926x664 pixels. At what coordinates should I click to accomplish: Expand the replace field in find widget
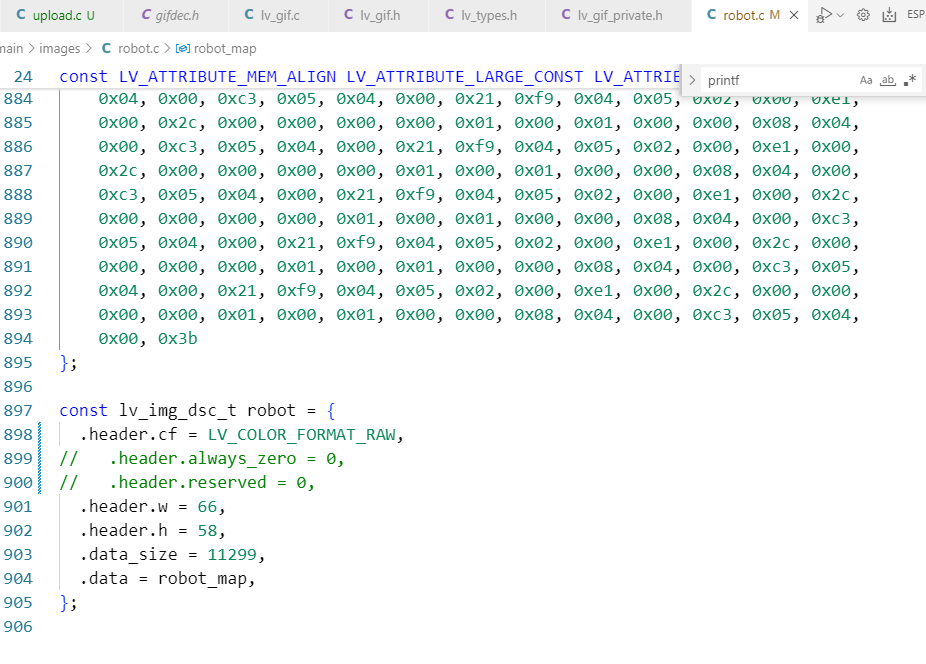tap(692, 80)
